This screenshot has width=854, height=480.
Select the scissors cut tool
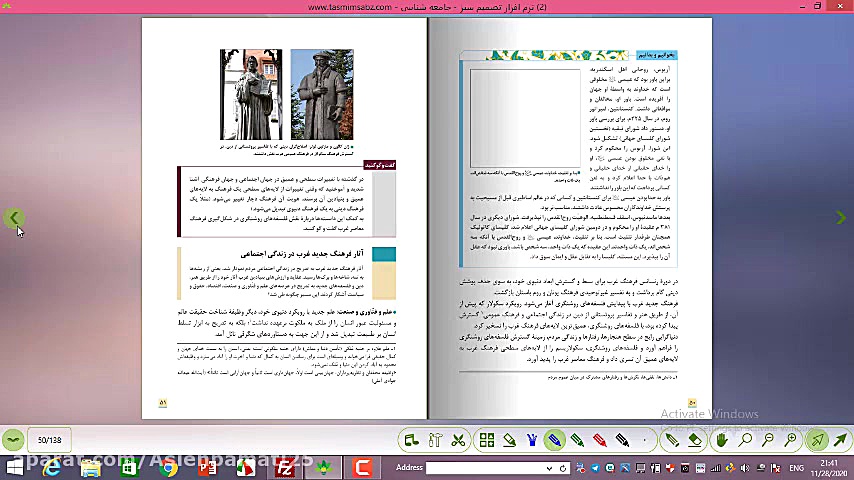tap(458, 440)
